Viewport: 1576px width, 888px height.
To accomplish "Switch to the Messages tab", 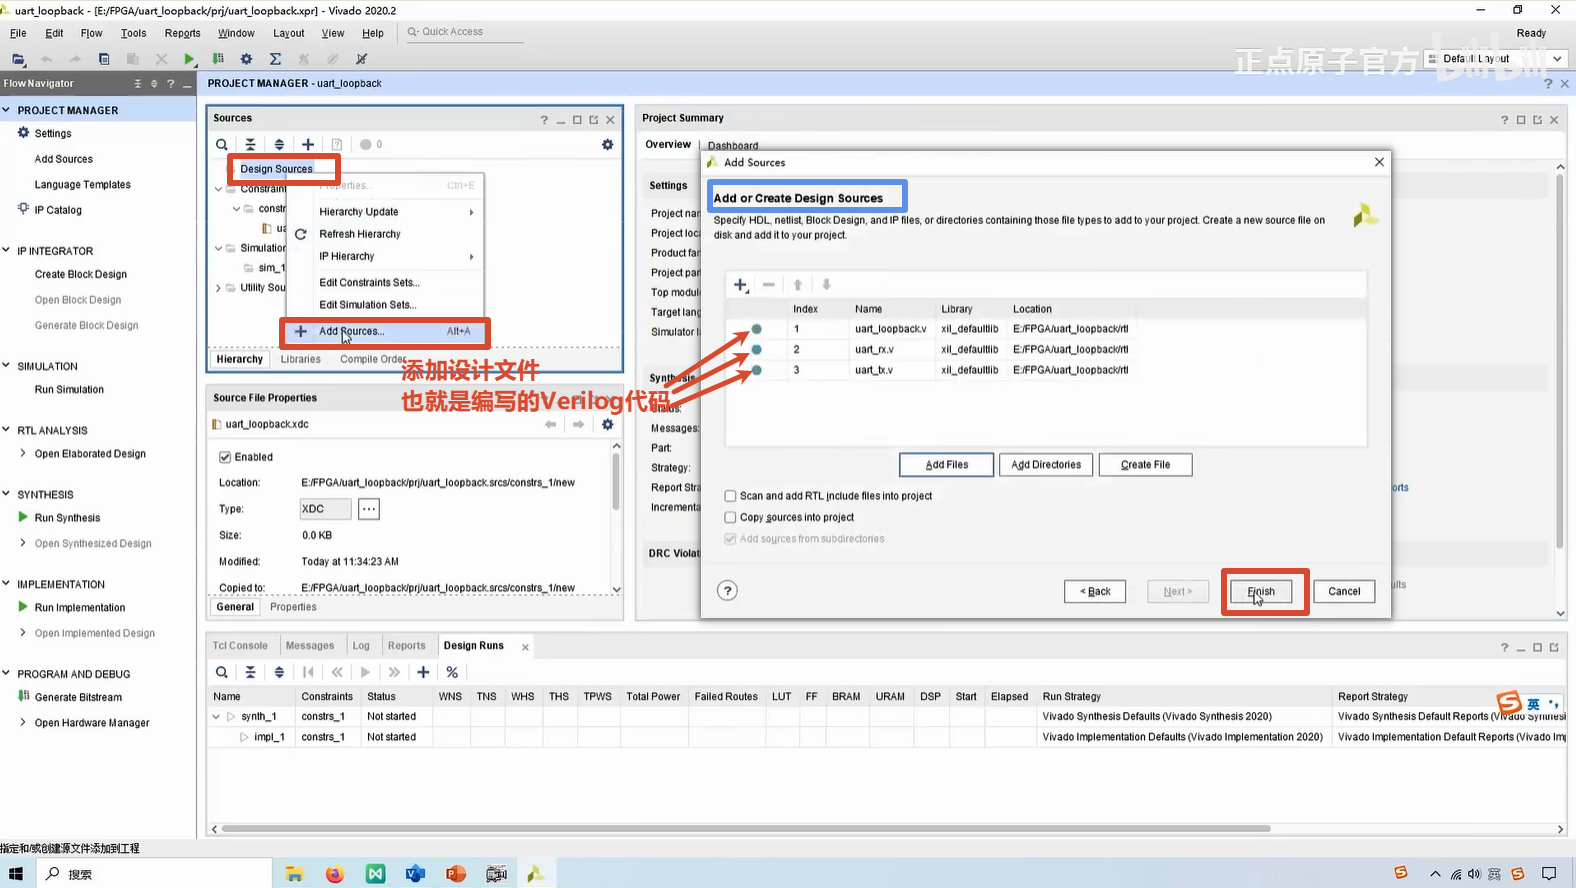I will pos(310,646).
